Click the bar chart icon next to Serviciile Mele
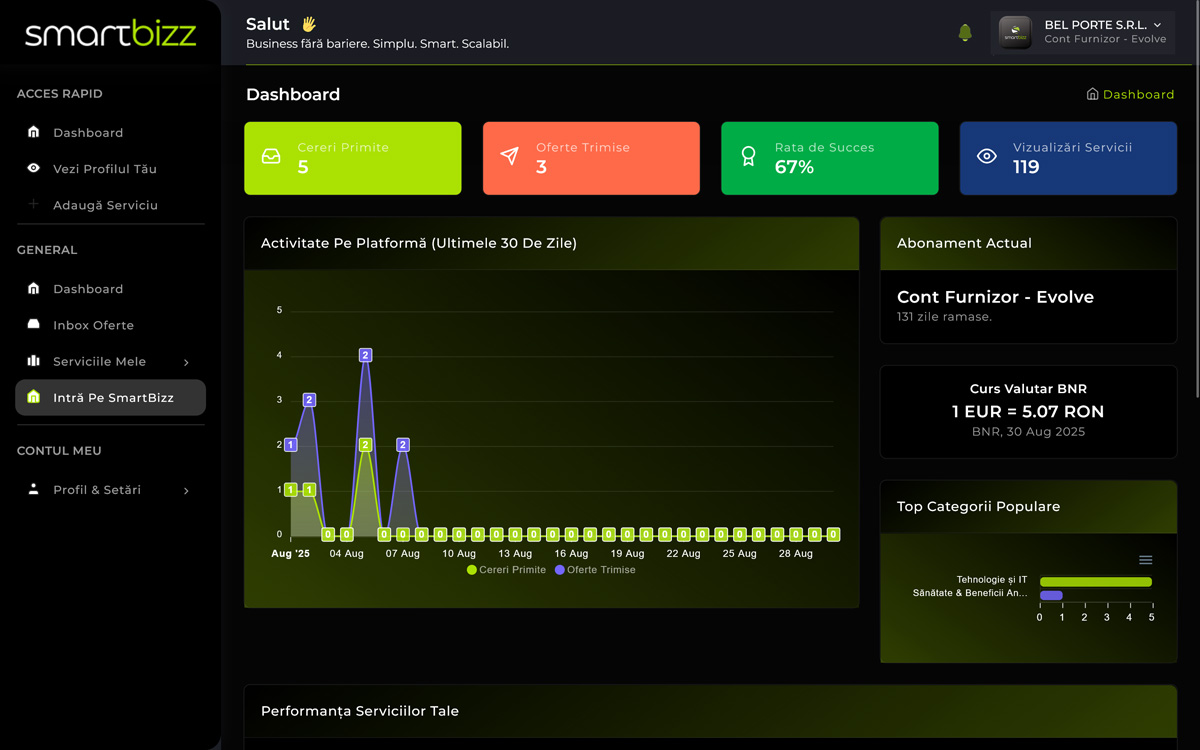This screenshot has width=1200, height=750. (33, 361)
